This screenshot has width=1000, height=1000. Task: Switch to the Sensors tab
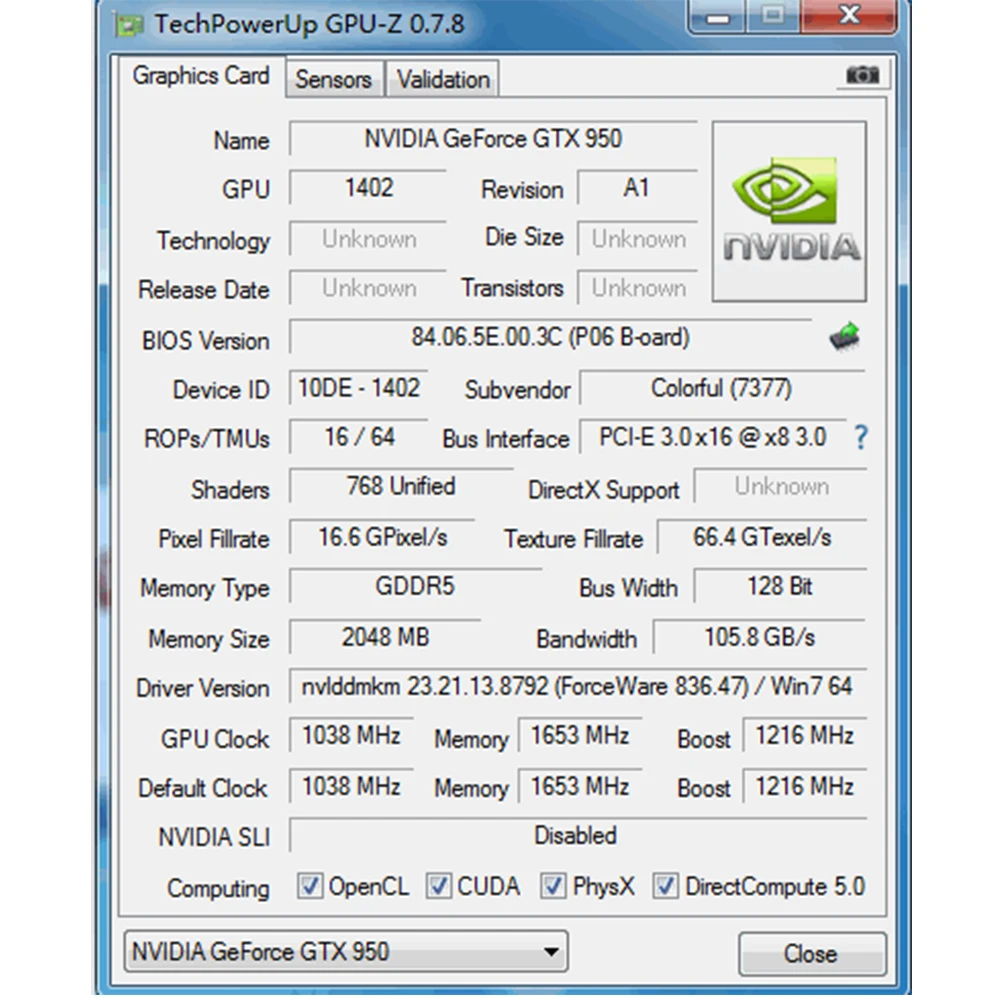click(334, 80)
